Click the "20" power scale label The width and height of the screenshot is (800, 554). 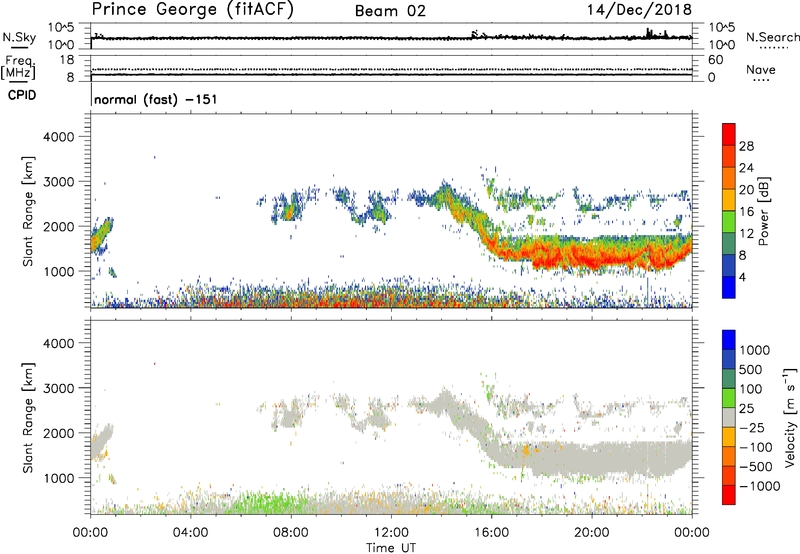coord(746,190)
